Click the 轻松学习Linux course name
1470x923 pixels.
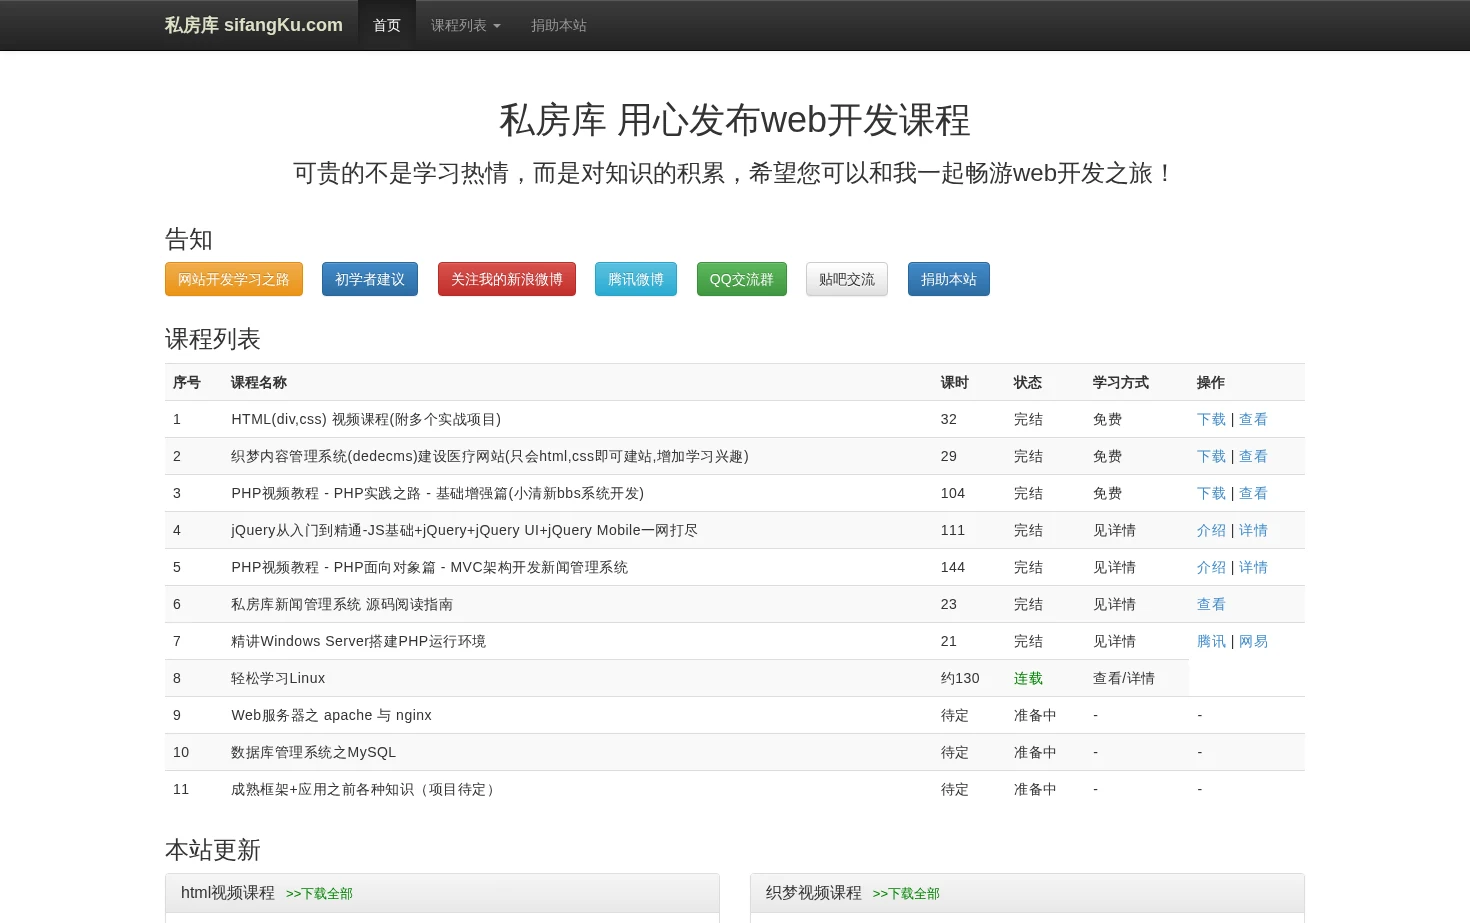[278, 678]
